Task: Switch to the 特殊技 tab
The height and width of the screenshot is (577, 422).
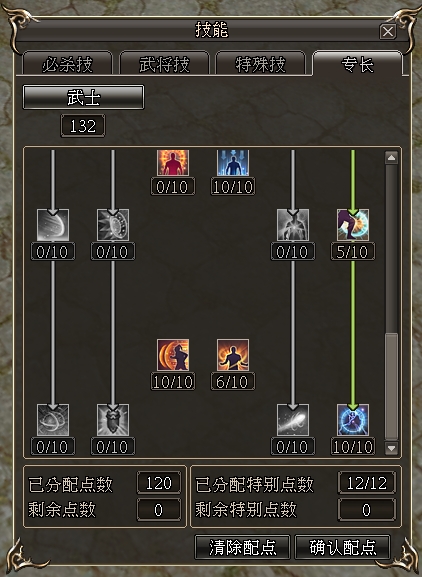Action: click(261, 64)
